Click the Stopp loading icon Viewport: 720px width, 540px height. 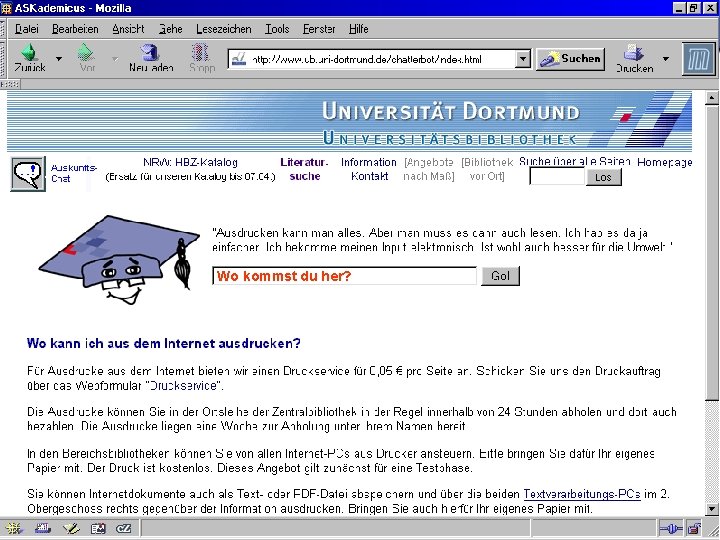pos(201,52)
